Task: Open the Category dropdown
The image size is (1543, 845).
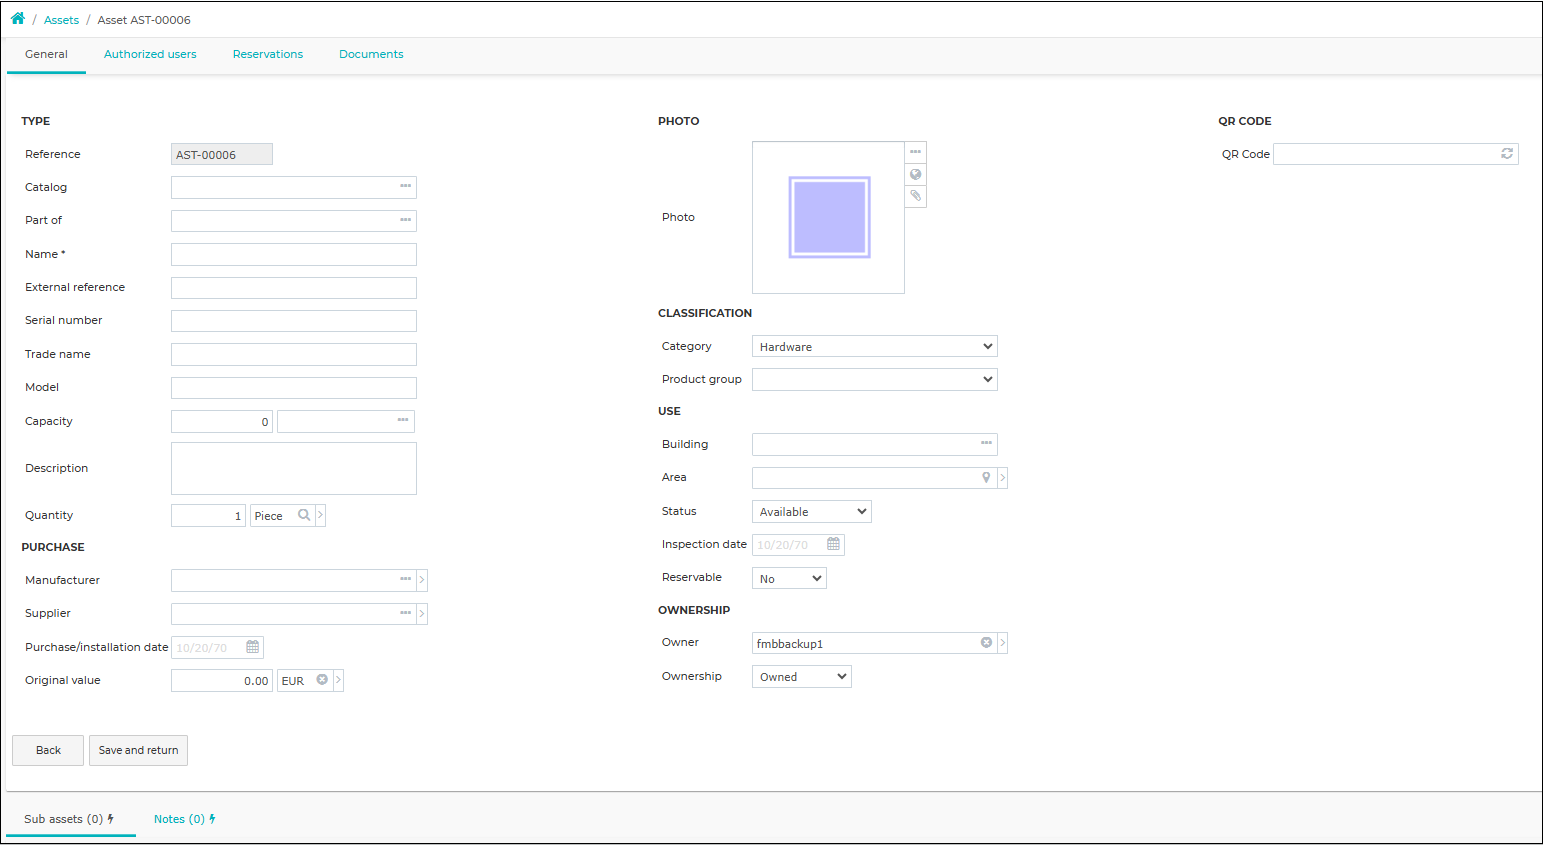Action: tap(875, 346)
